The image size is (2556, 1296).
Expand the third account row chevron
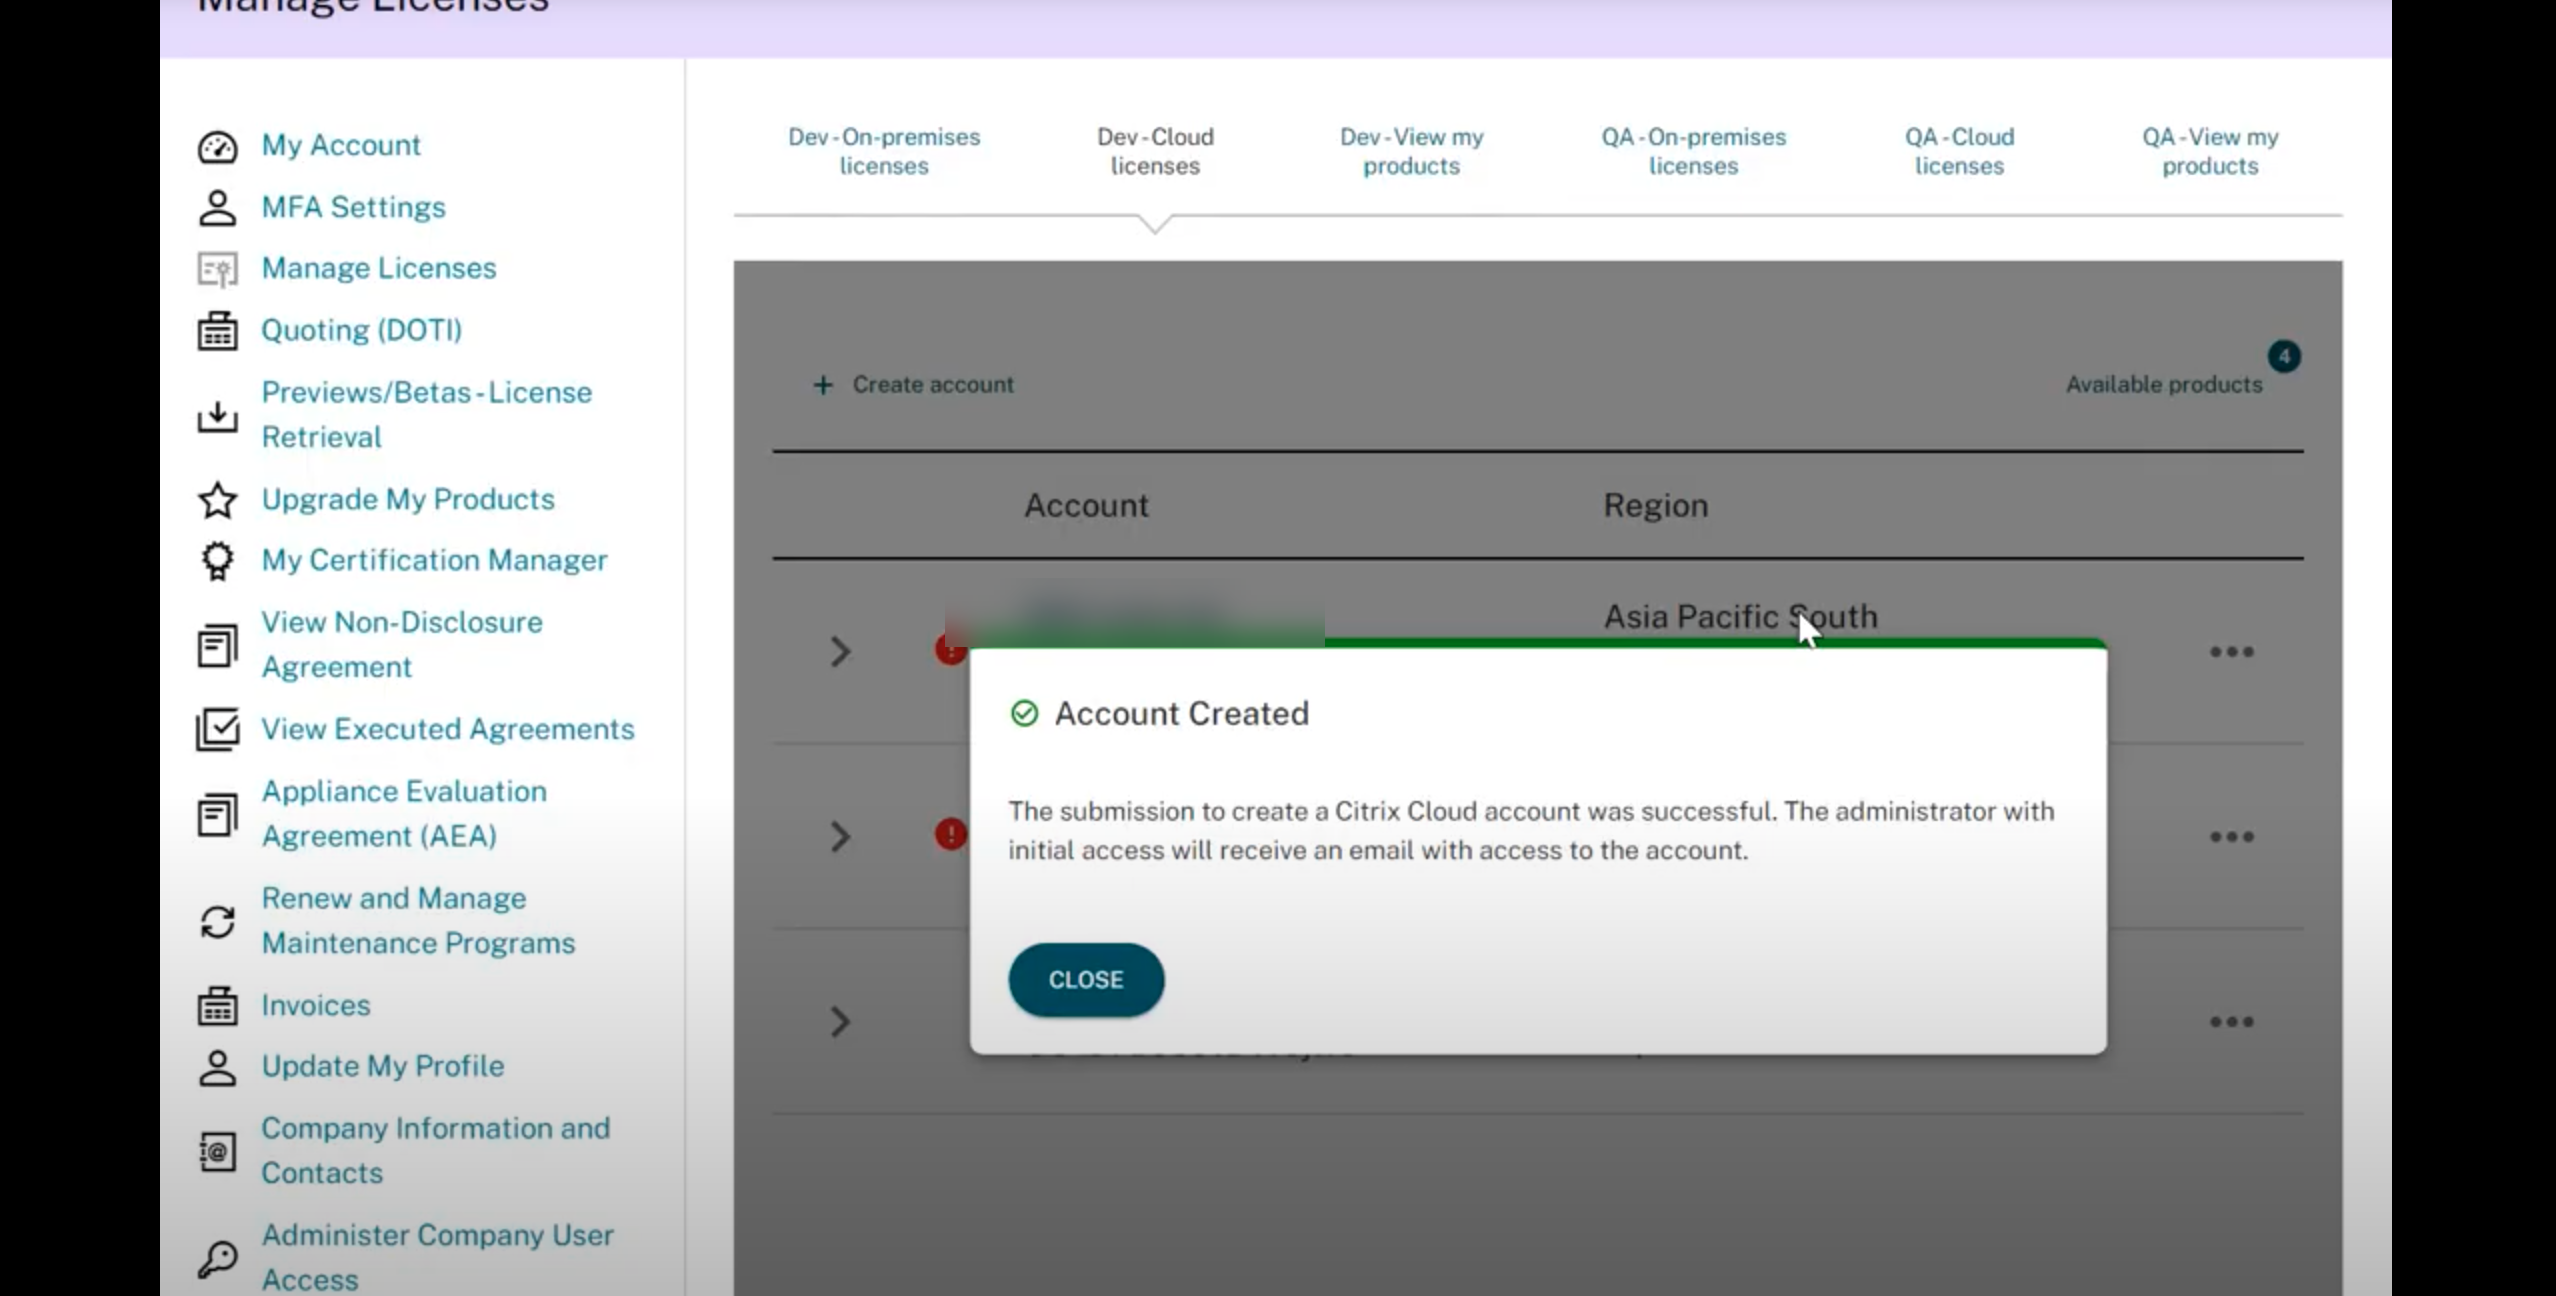(840, 1021)
